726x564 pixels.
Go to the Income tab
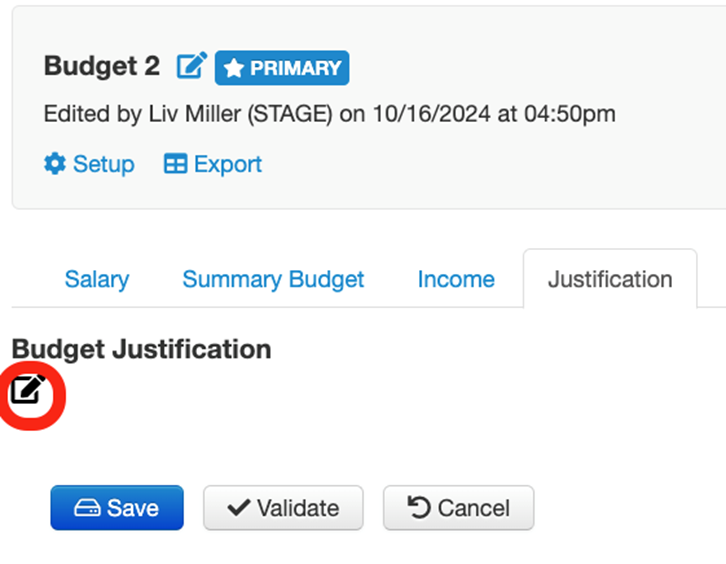[456, 279]
